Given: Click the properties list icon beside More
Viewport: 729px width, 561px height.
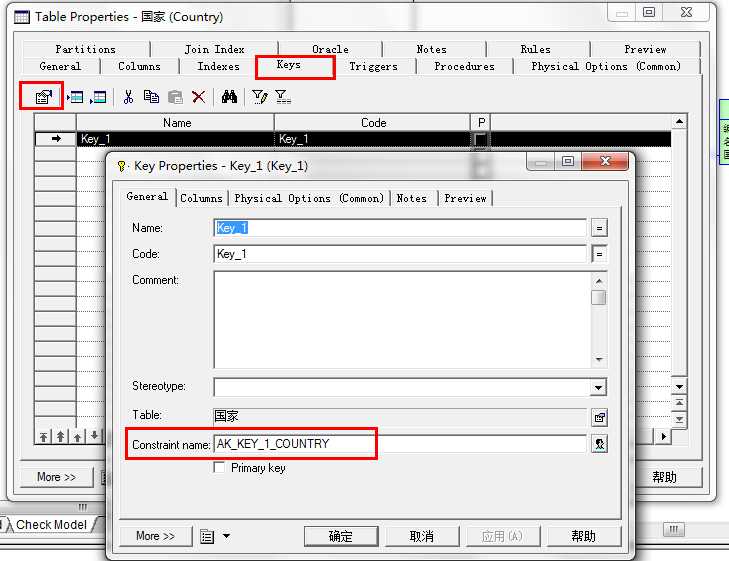Looking at the screenshot, I should tap(207, 537).
